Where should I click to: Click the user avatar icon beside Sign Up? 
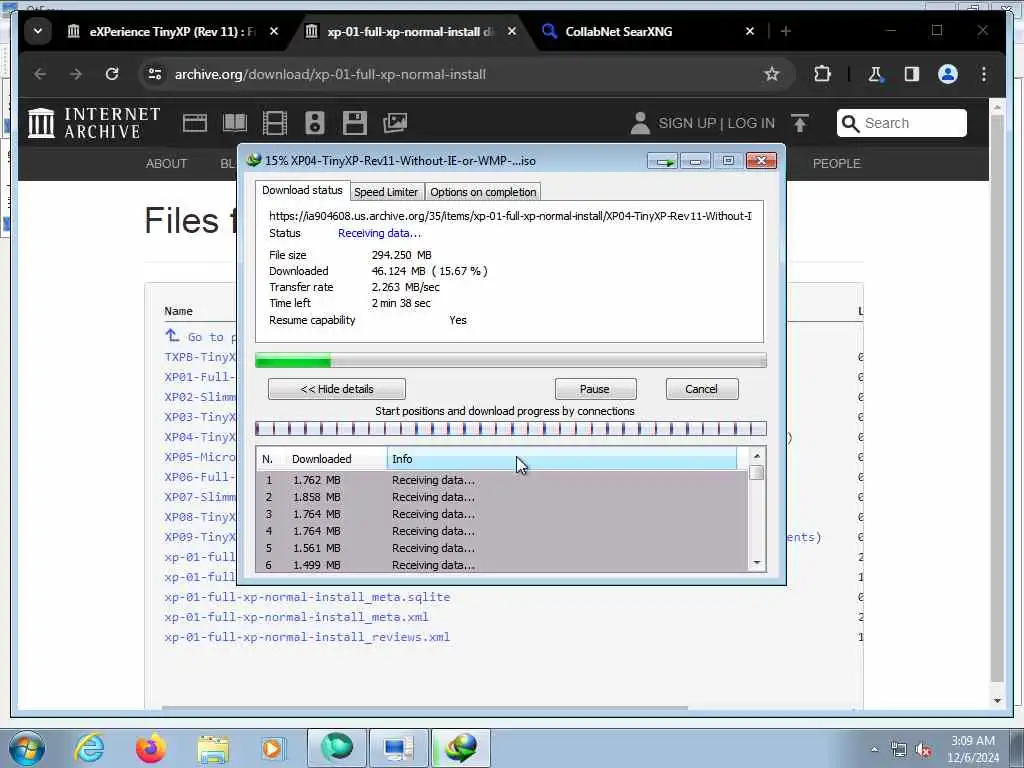coord(640,123)
